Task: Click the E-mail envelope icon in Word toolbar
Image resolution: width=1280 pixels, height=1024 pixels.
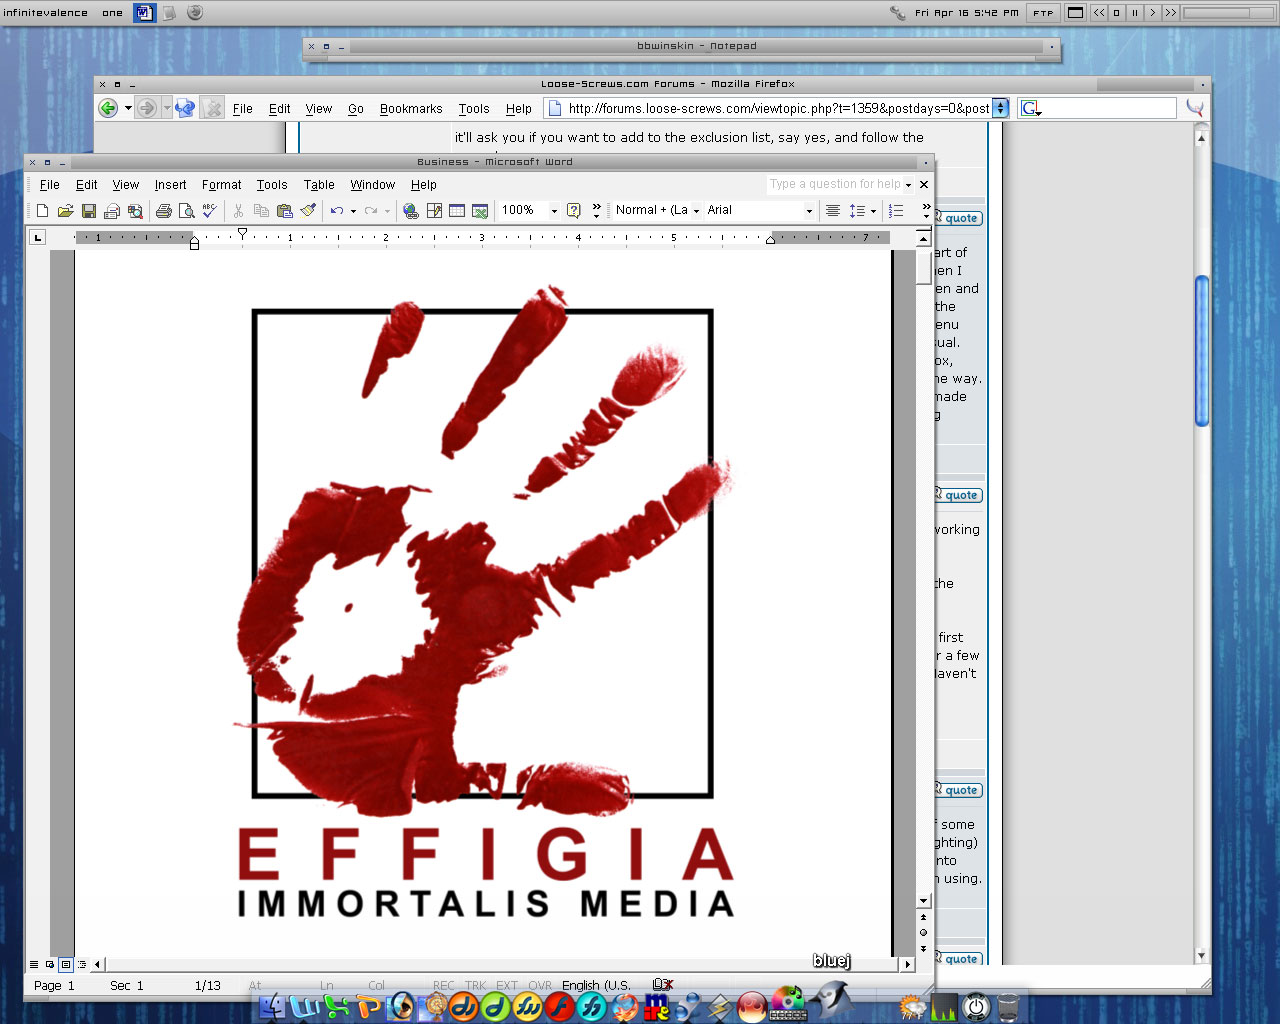Action: pos(112,211)
